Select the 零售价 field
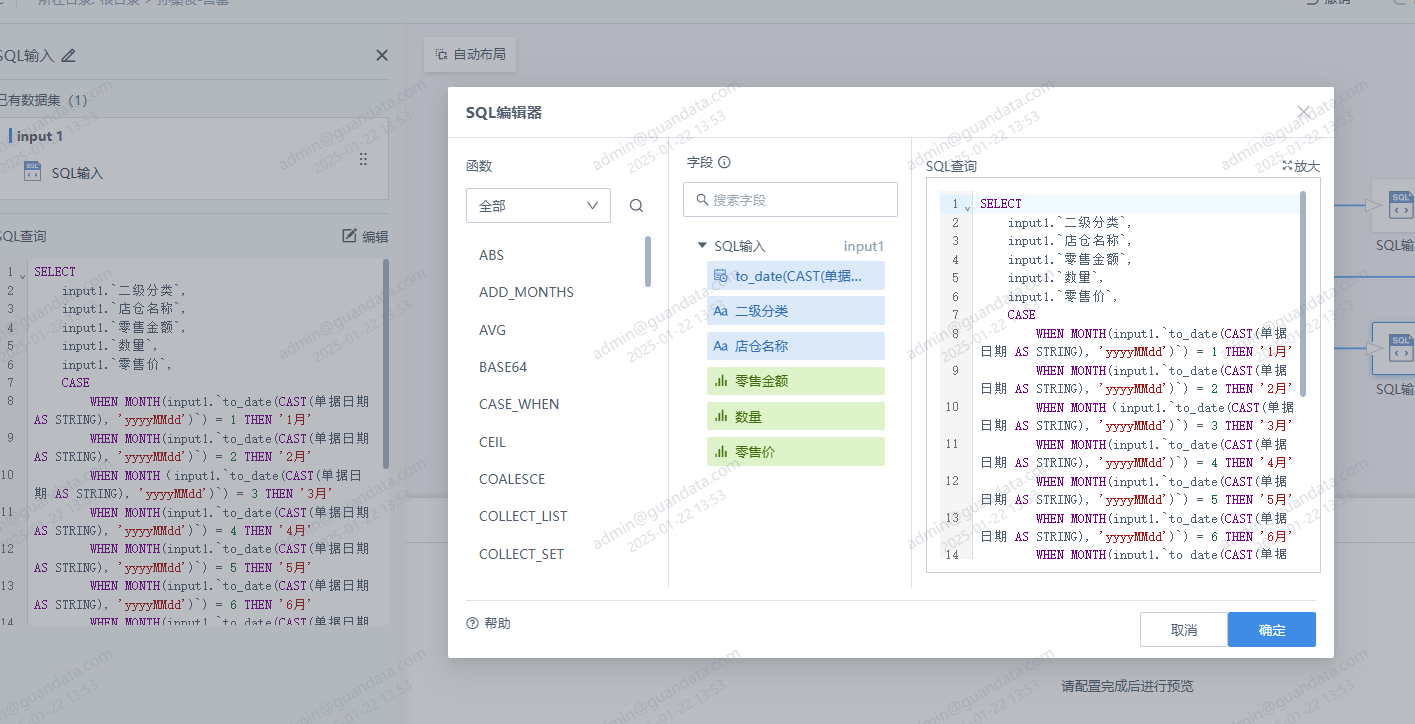The width and height of the screenshot is (1415, 724). 796,452
